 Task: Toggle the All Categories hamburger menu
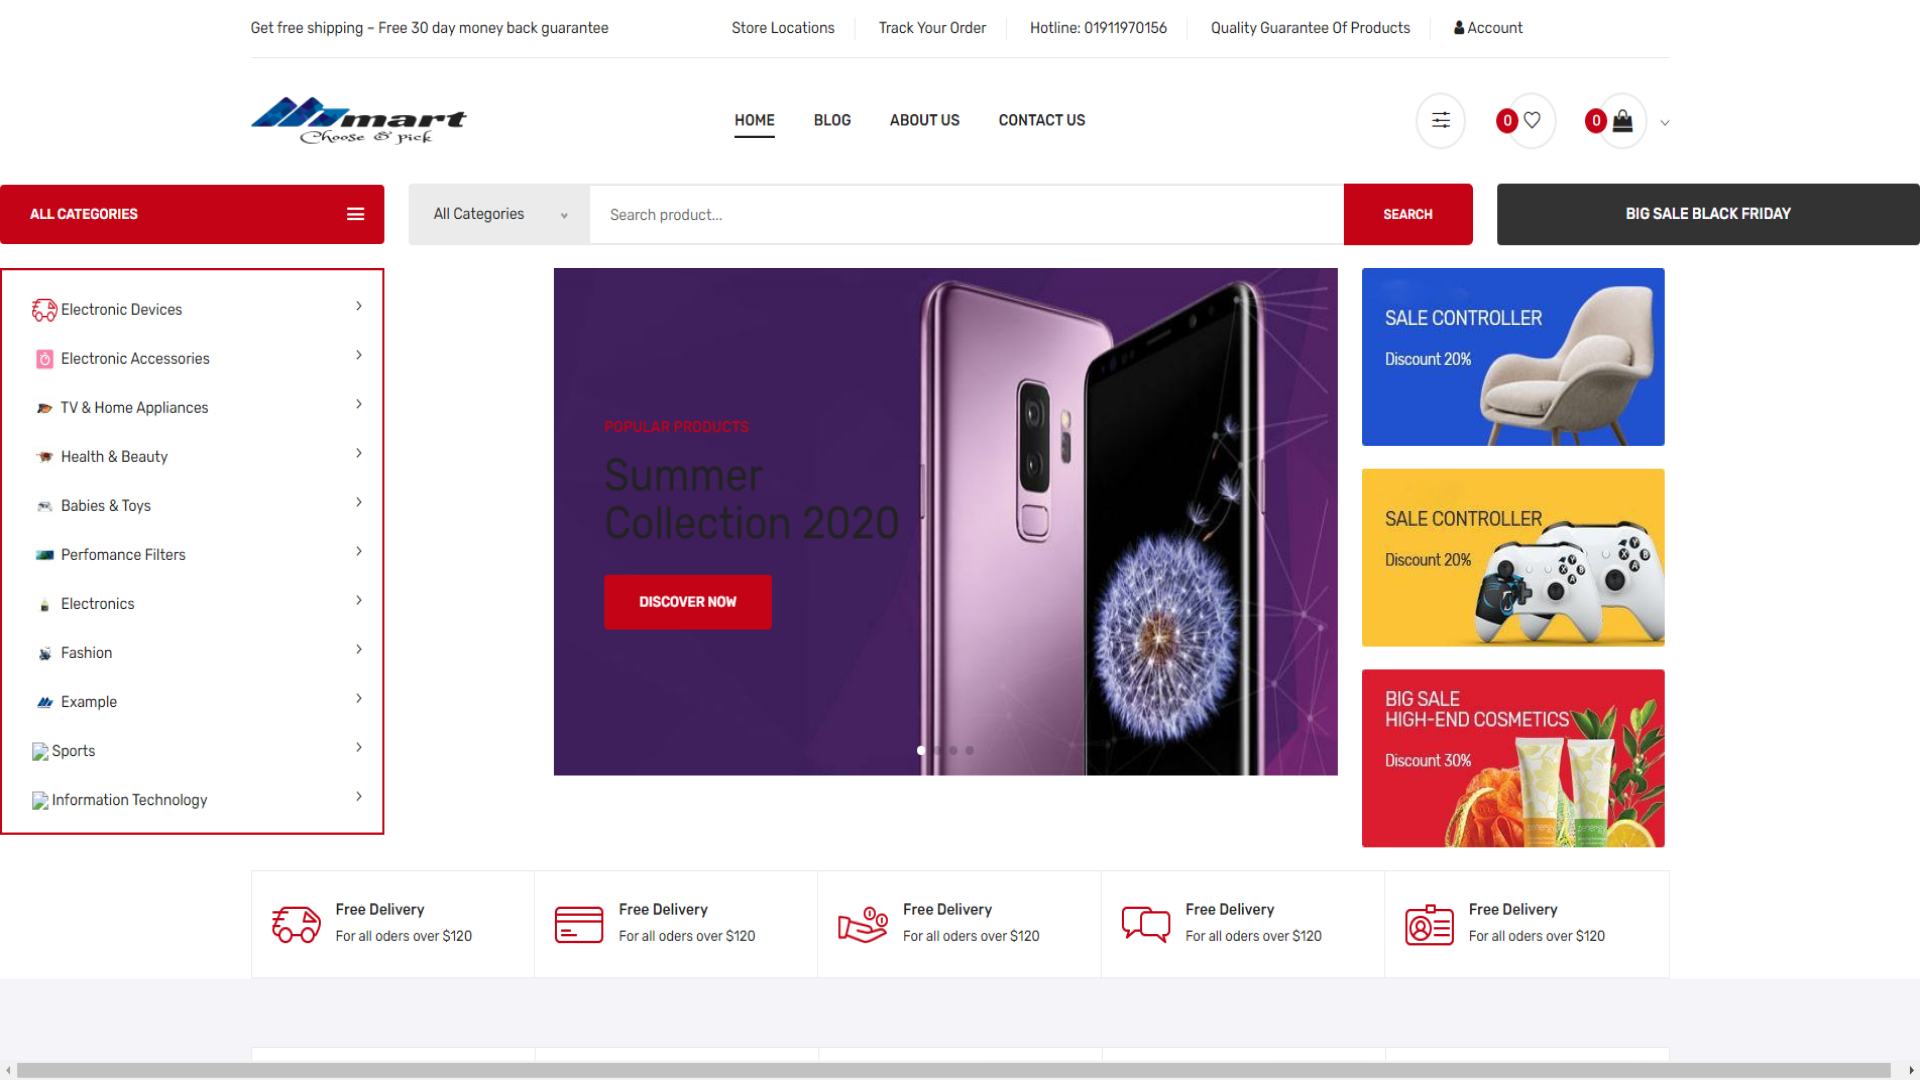point(355,214)
